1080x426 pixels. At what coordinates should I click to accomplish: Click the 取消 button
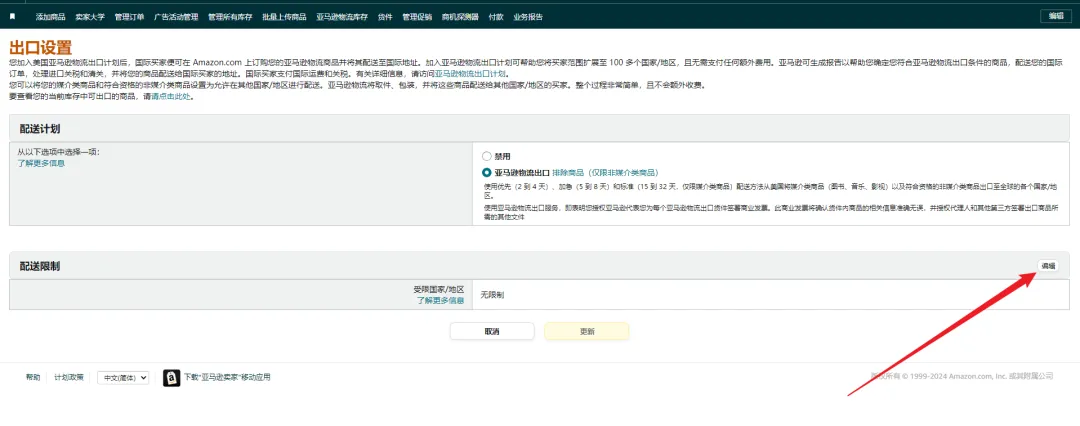pos(492,331)
